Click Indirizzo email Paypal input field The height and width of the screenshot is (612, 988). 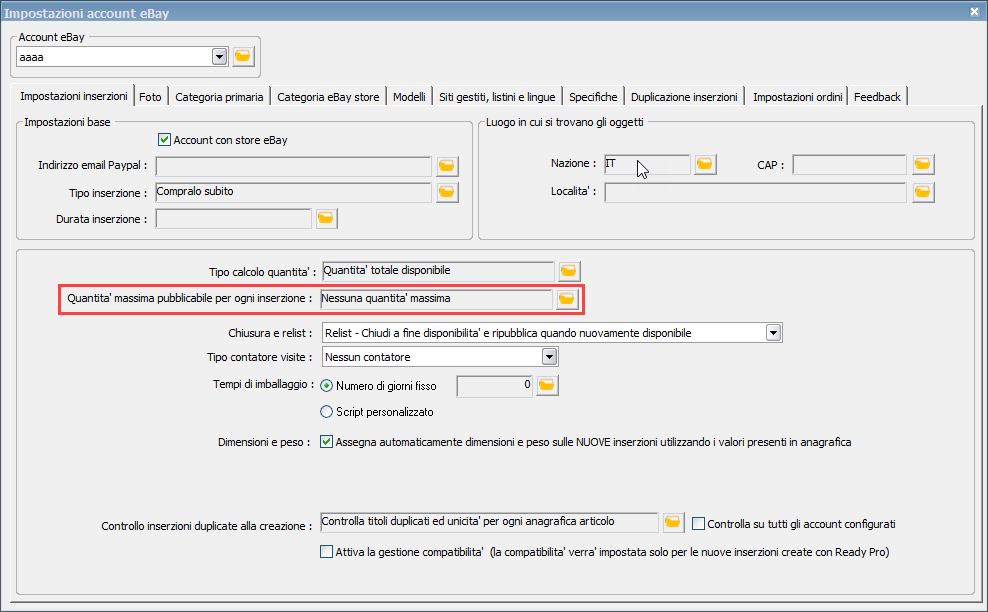tap(294, 166)
